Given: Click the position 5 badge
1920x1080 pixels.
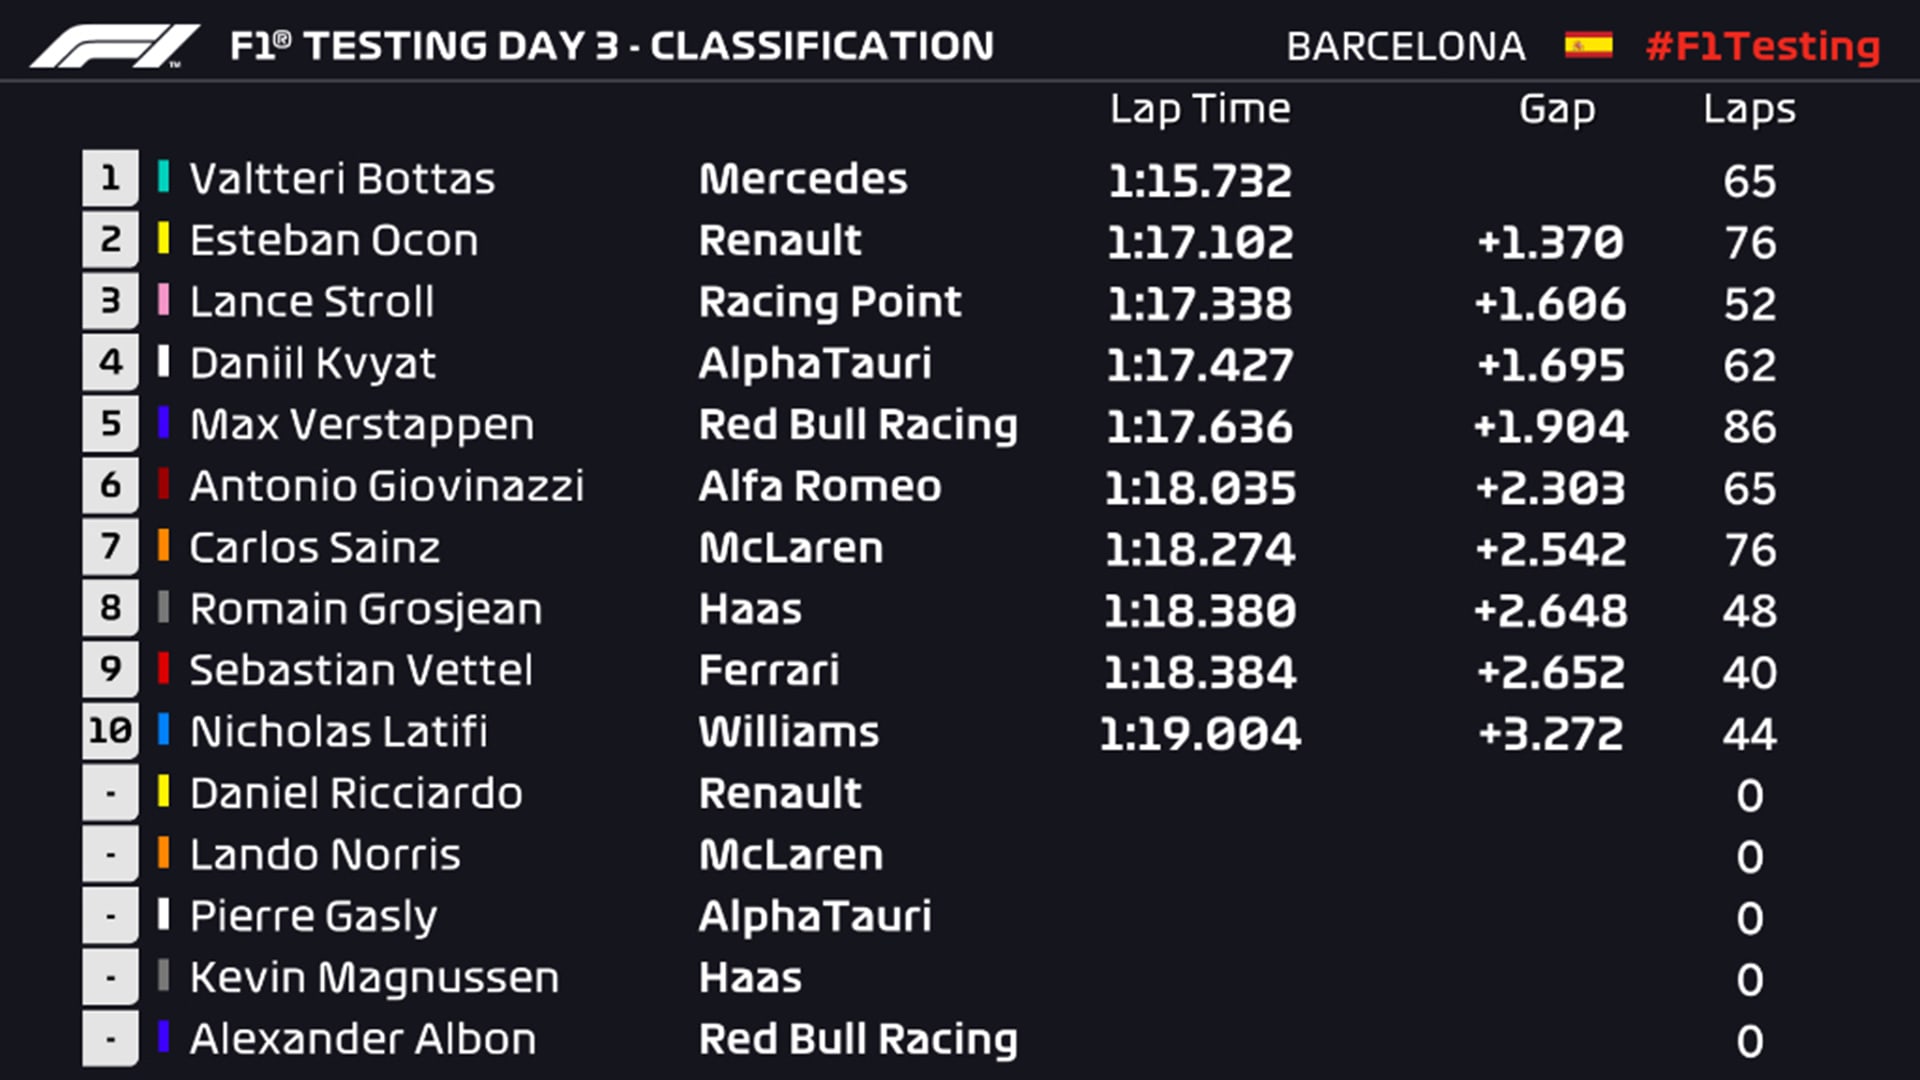Looking at the screenshot, I should pos(110,424).
